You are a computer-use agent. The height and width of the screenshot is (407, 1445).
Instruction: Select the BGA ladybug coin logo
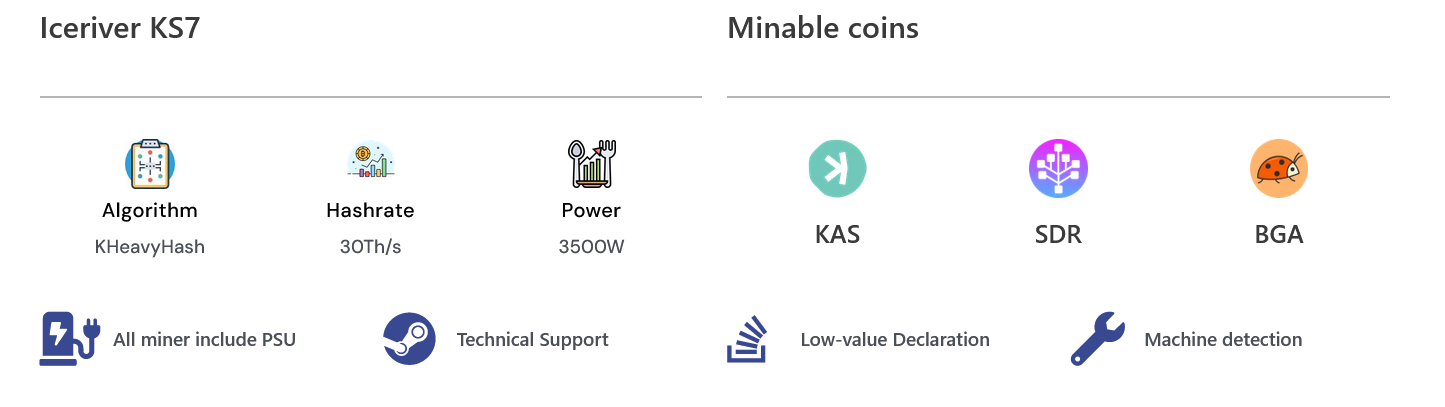[1279, 168]
